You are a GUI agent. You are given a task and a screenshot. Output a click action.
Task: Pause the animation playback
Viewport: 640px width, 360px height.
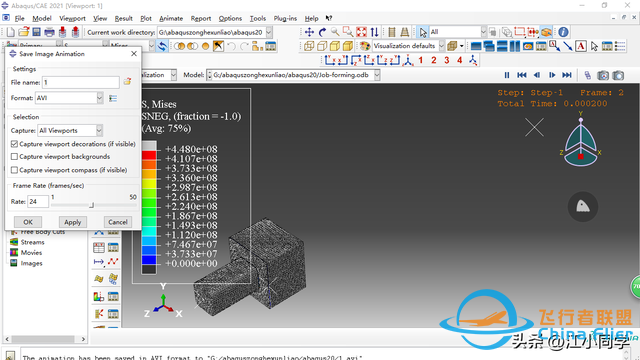point(507,75)
